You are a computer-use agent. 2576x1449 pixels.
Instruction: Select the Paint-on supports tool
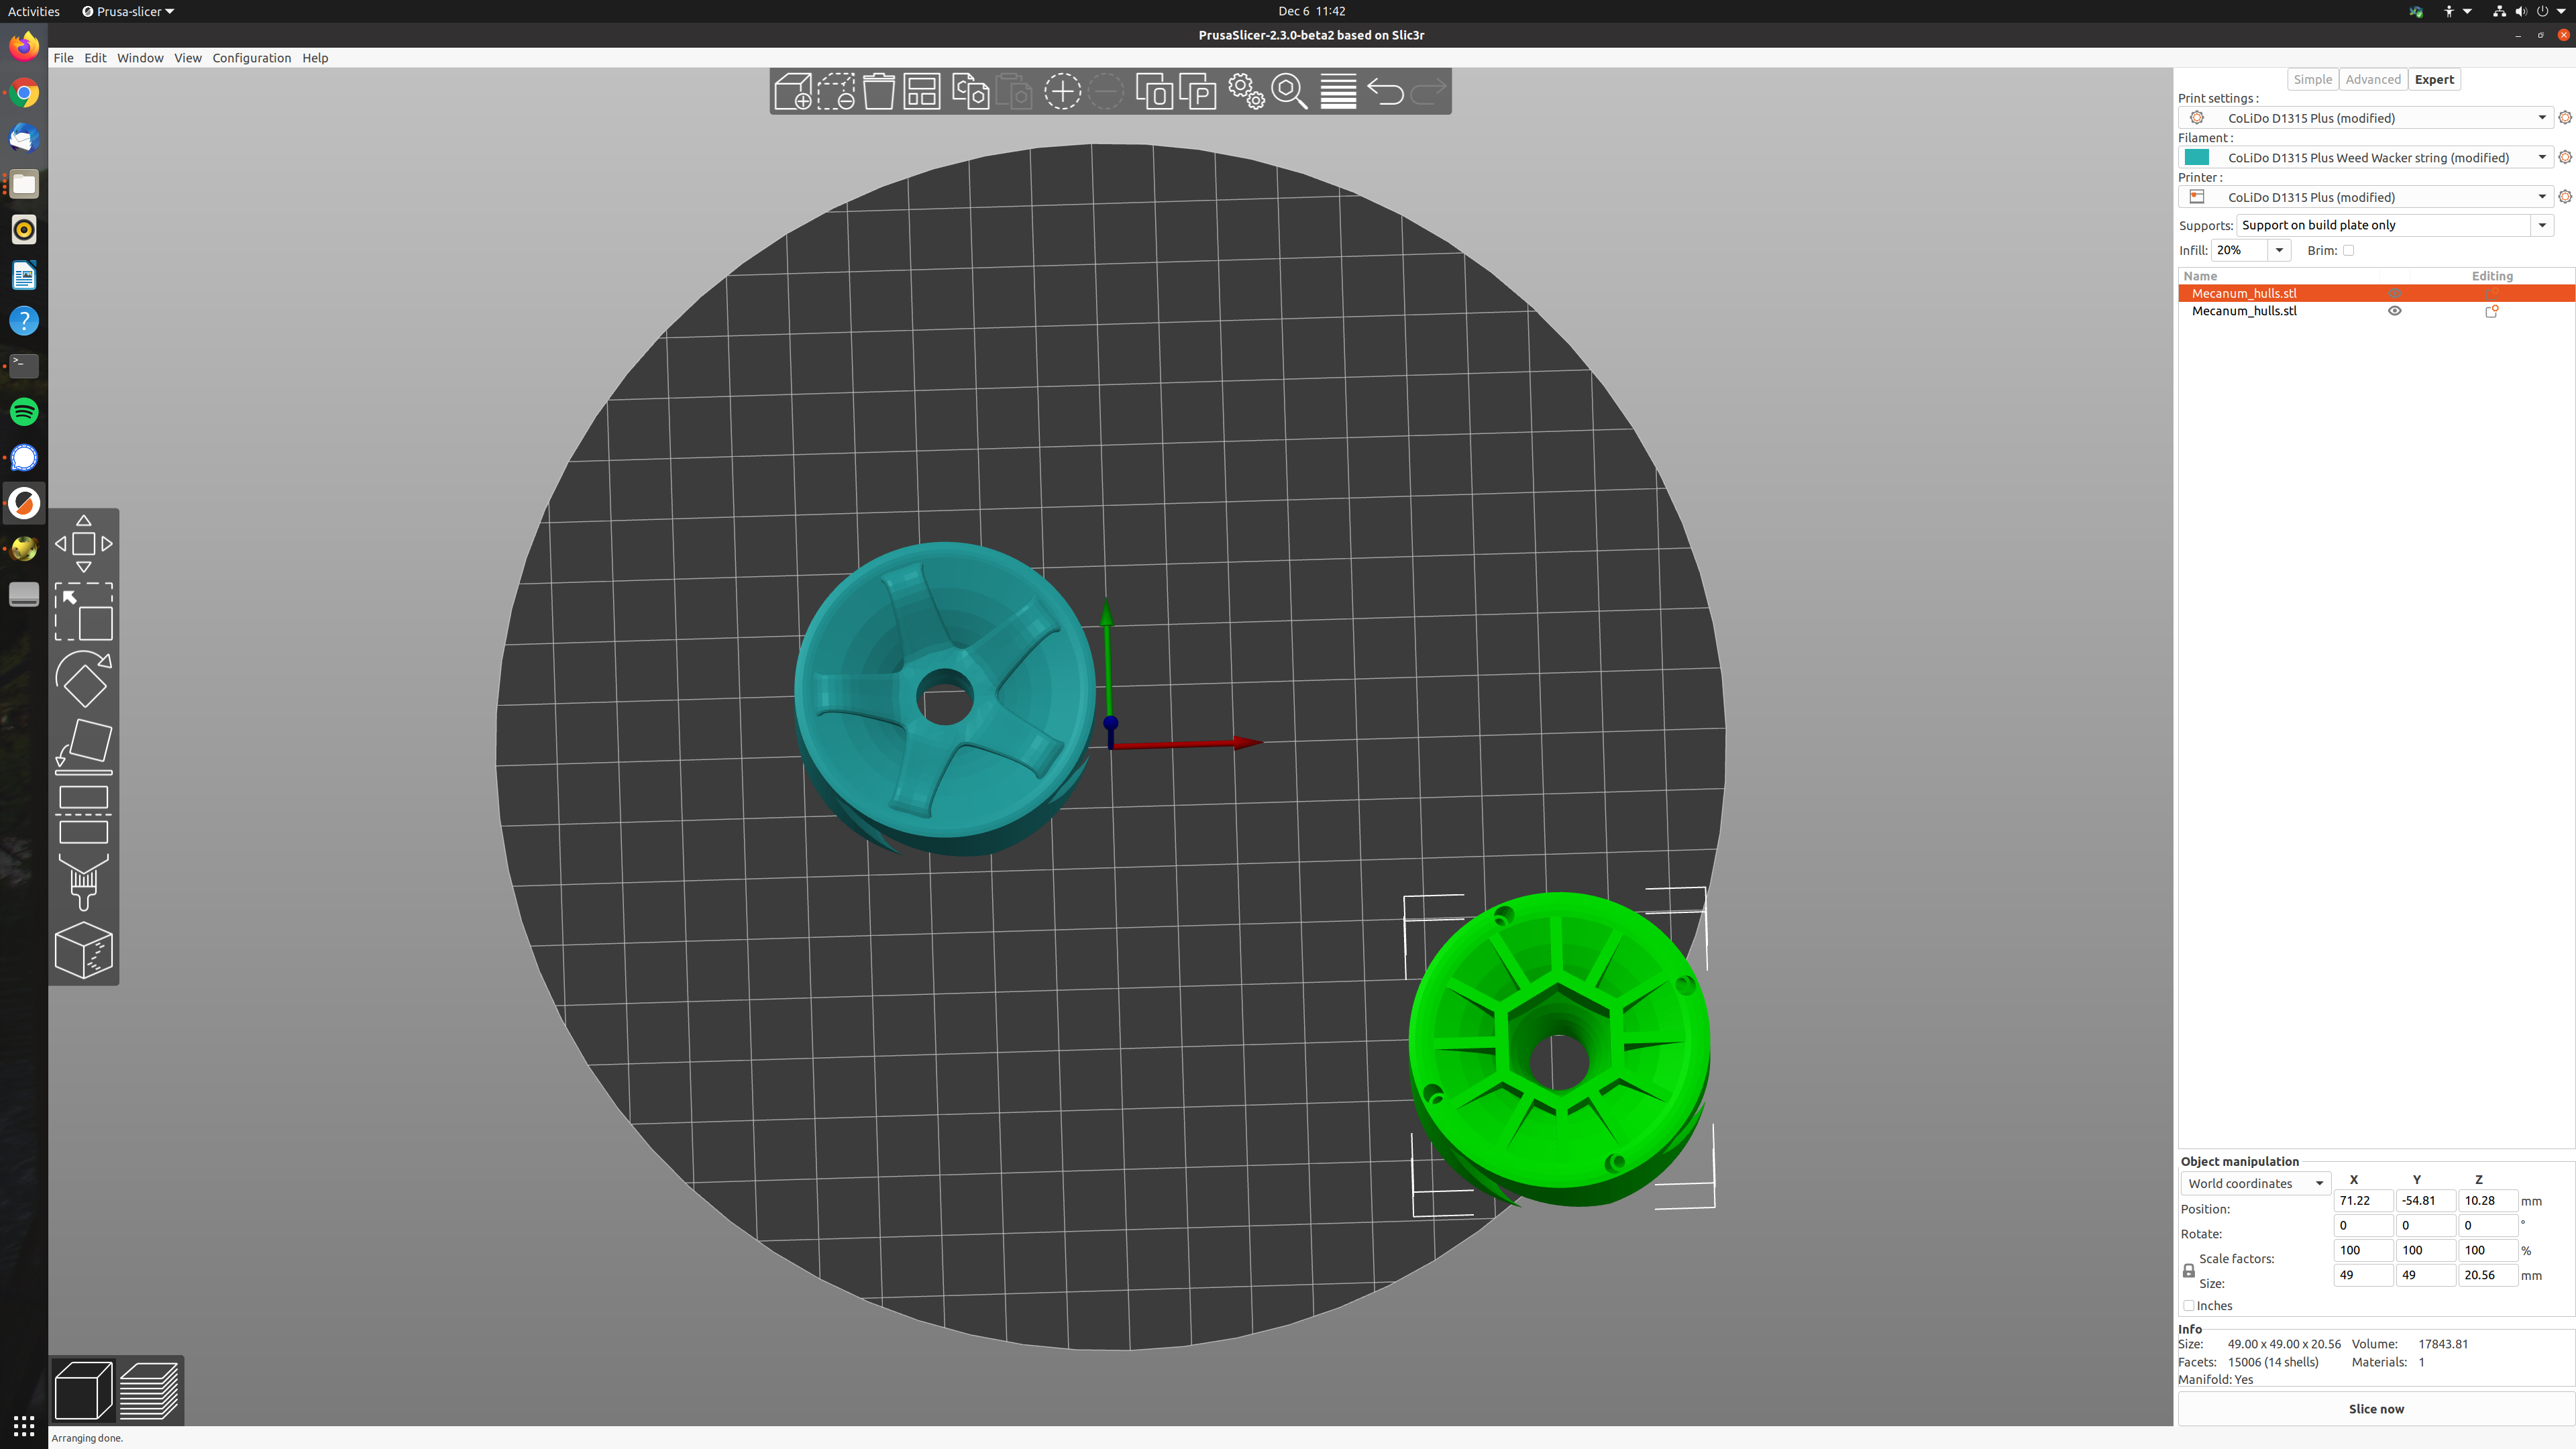pos(84,882)
